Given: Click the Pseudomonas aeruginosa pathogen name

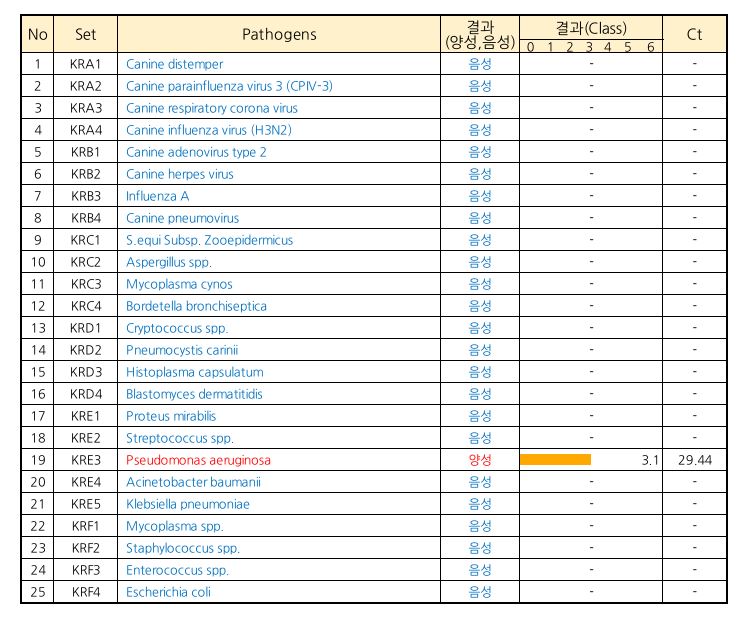Looking at the screenshot, I should pos(198,460).
